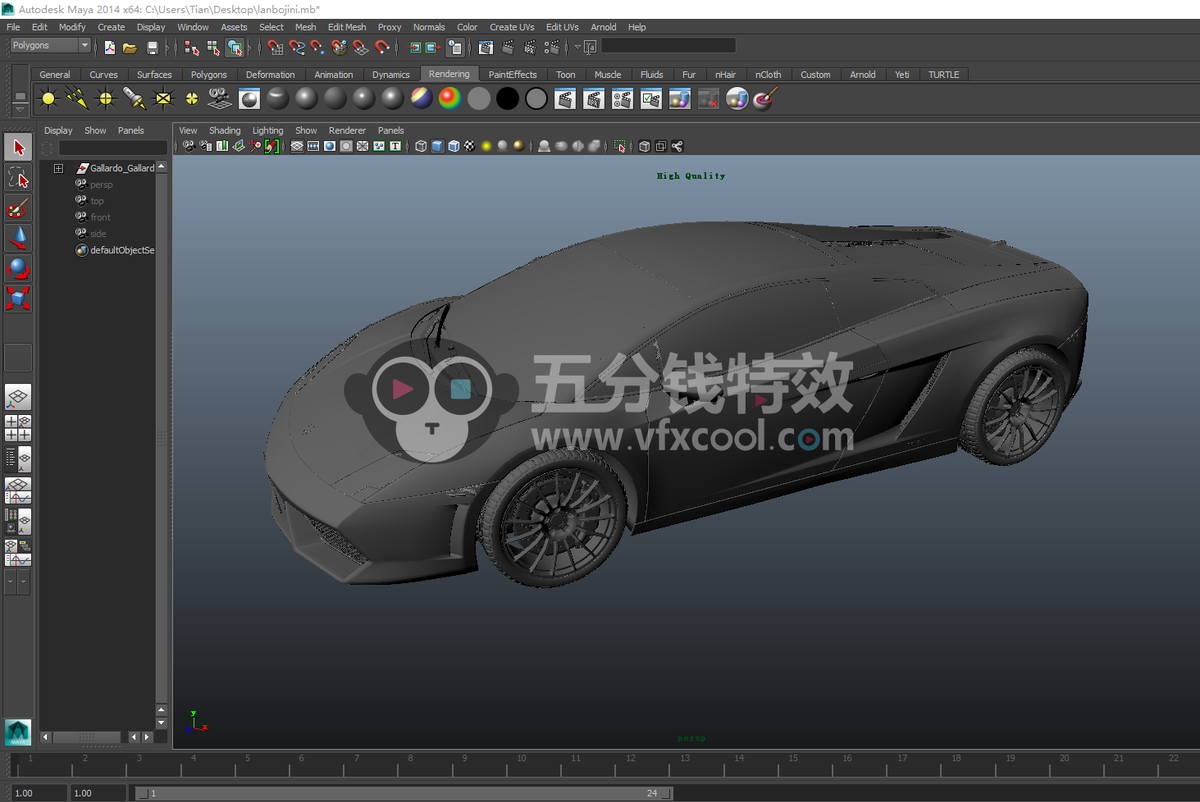Toggle wireframe on shaded in viewport
This screenshot has height=802, width=1200.
(453, 146)
